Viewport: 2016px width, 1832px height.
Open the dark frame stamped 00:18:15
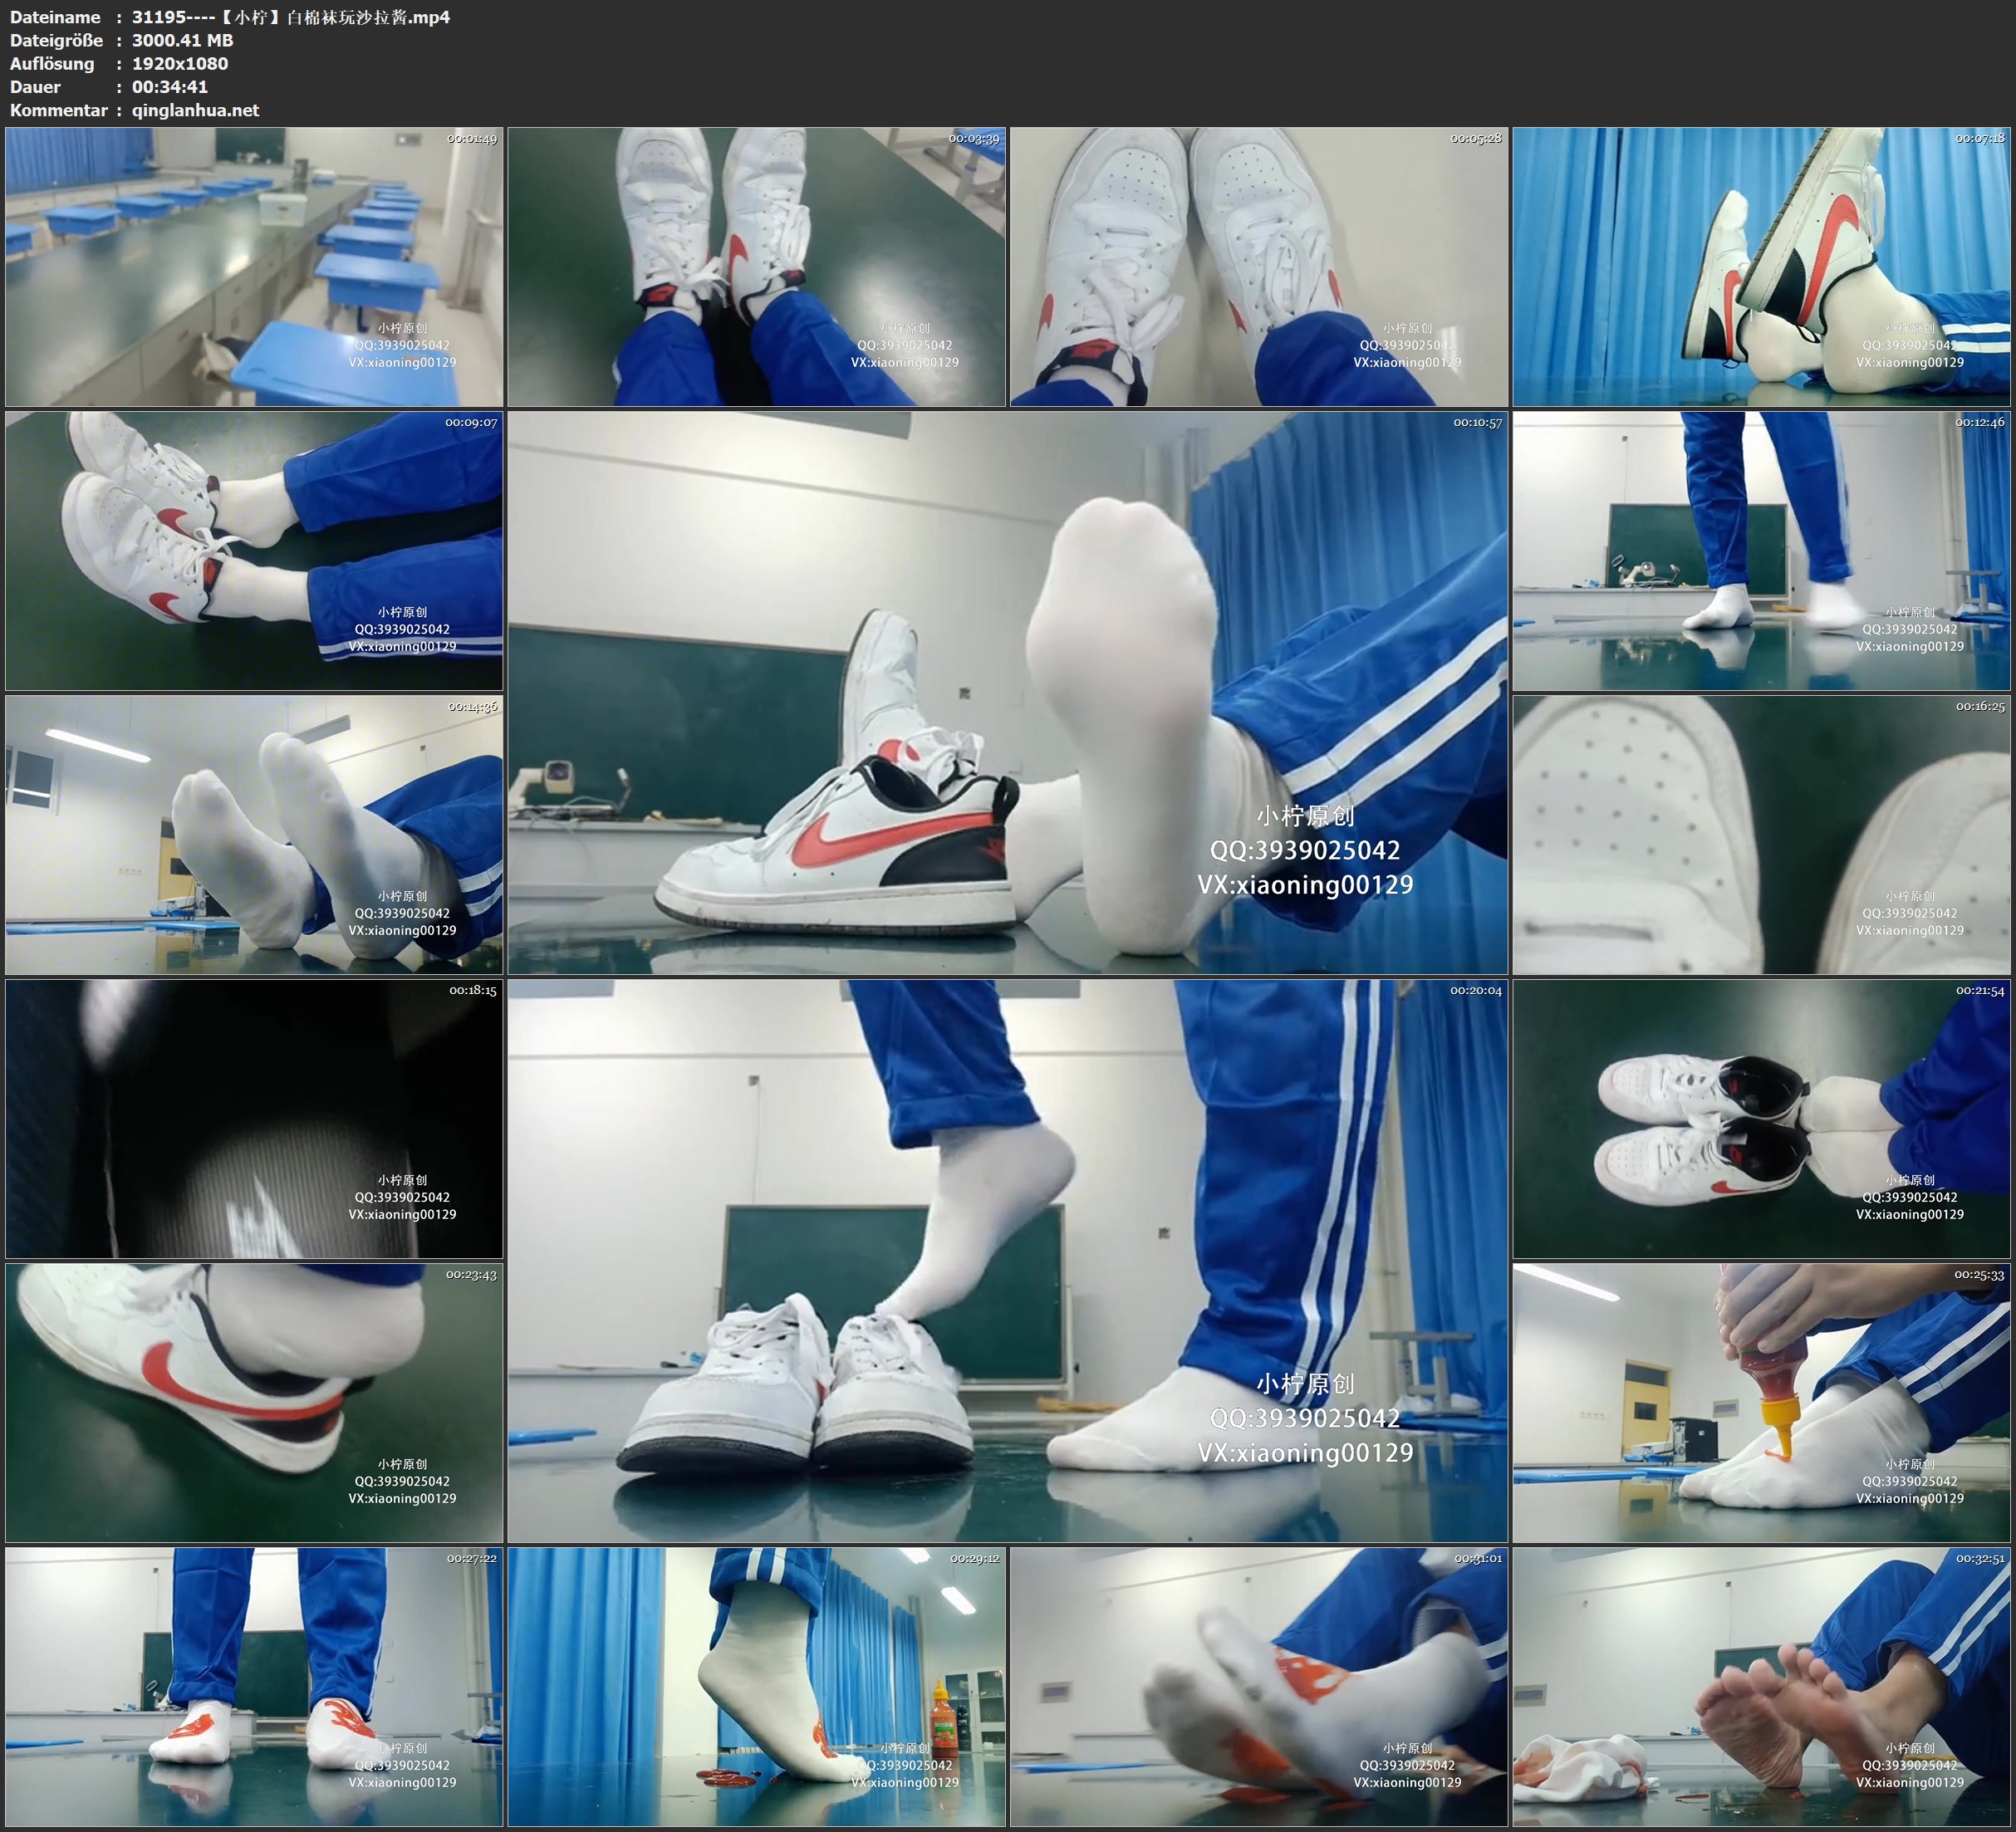pos(254,1118)
